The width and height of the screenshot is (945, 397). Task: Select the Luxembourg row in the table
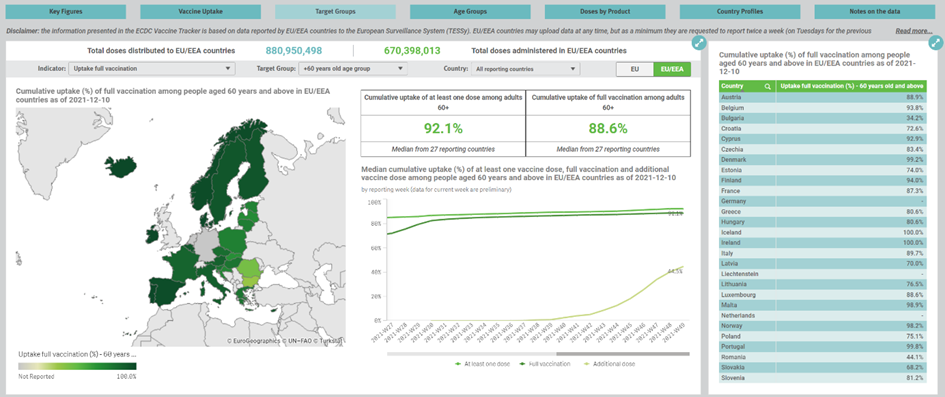823,295
